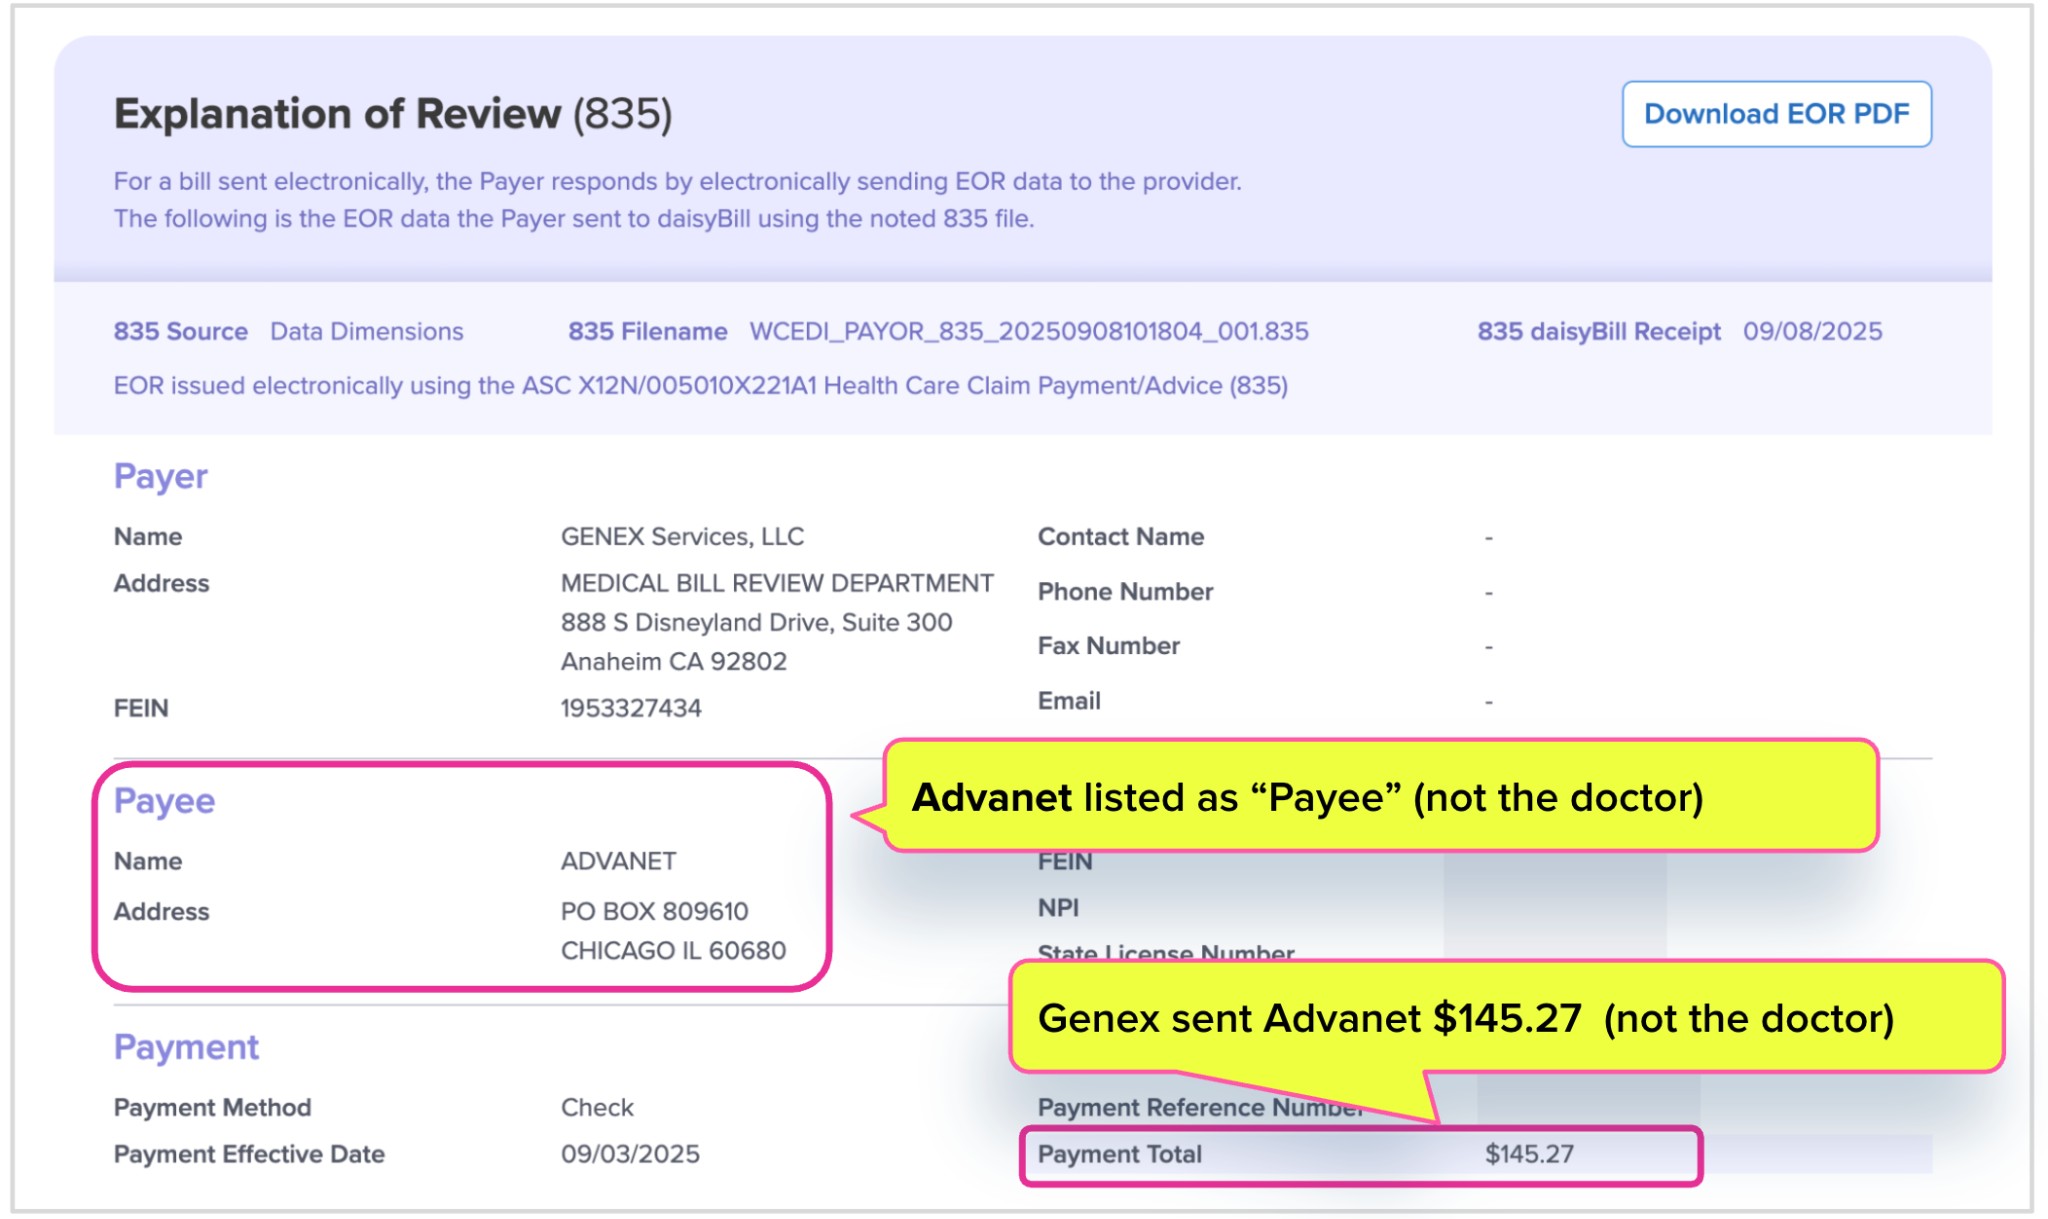Viewport: 2048px width, 1219px height.
Task: Click payer name GENEX Services, LLC
Action: click(682, 537)
